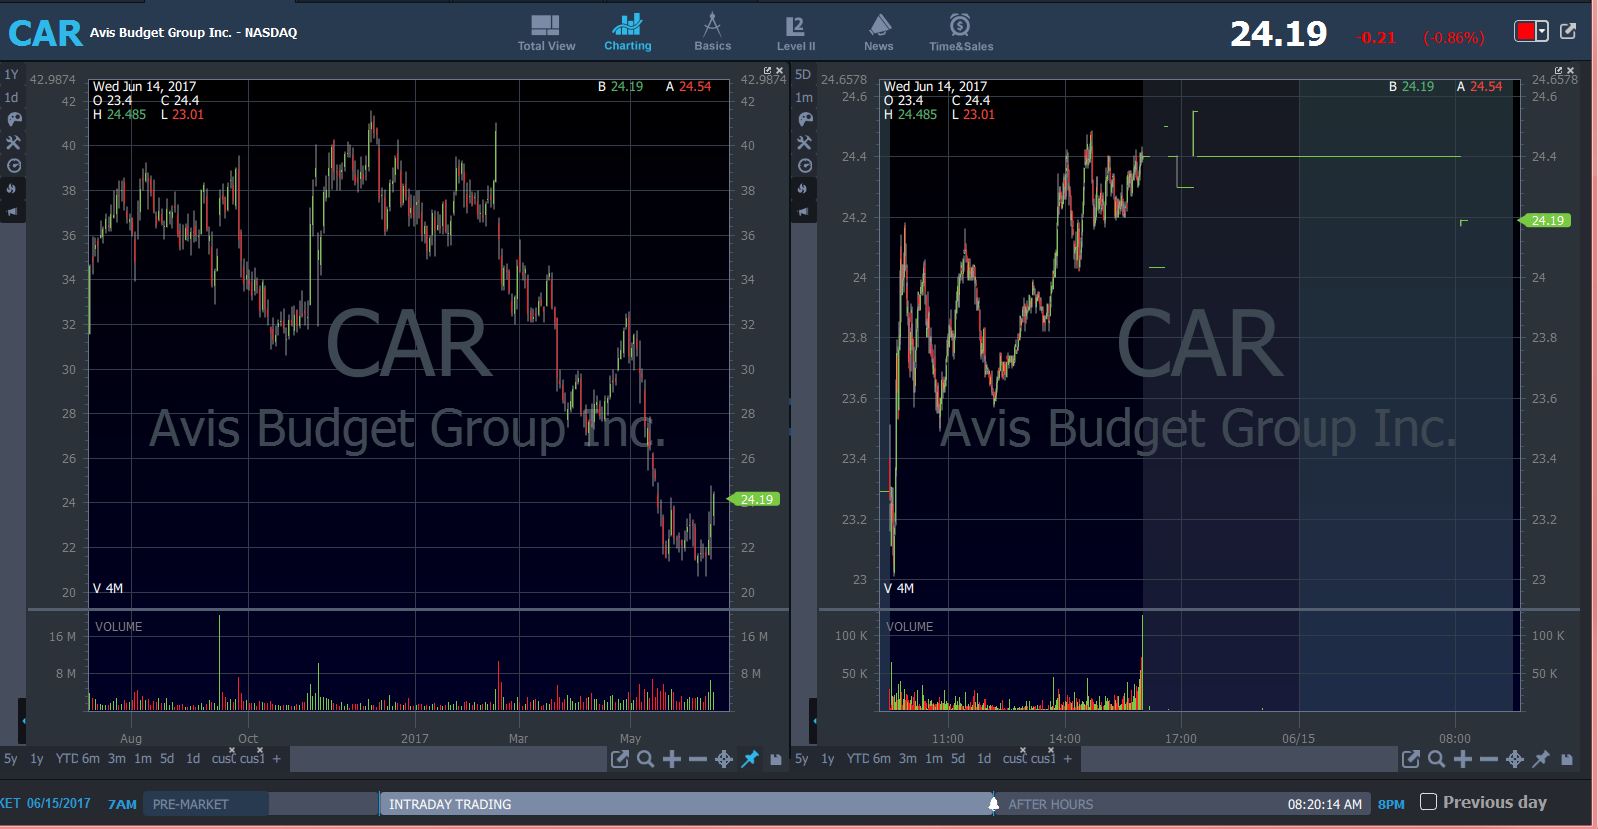The image size is (1598, 829).
Task: Click the CAR ticker symbol in the header
Action: click(x=45, y=33)
